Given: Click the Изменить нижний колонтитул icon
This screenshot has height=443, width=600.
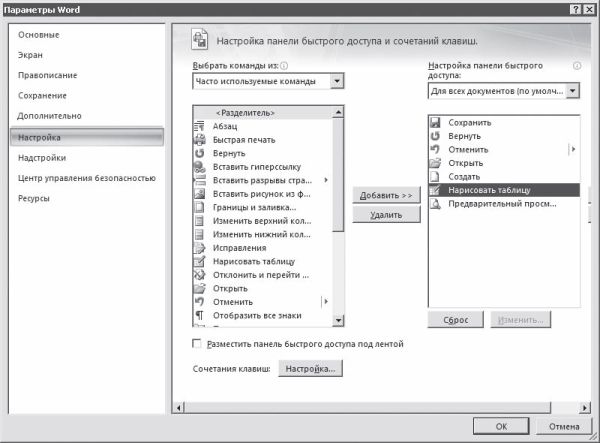Looking at the screenshot, I should pyautogui.click(x=199, y=234).
